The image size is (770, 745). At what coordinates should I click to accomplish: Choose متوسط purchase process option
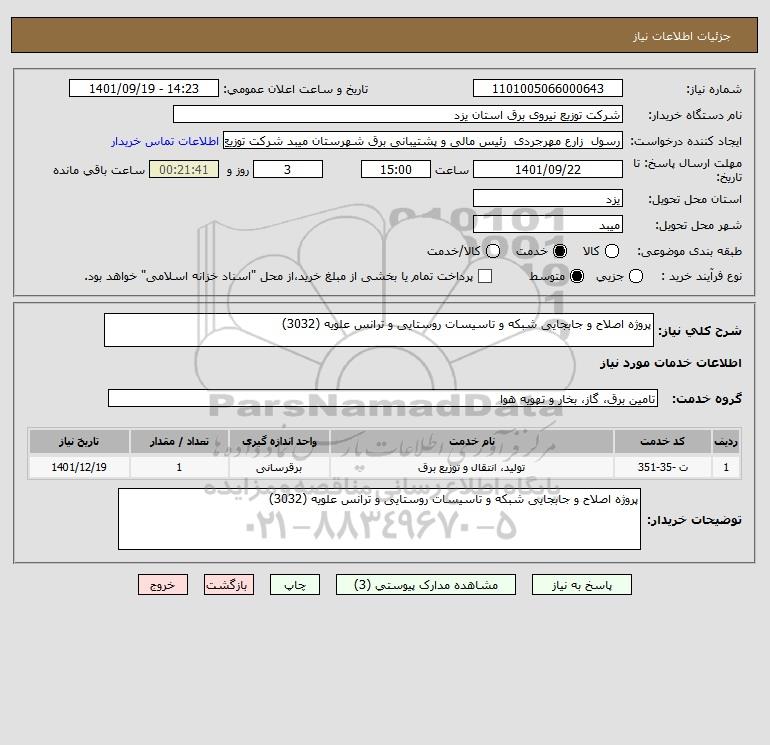click(577, 276)
